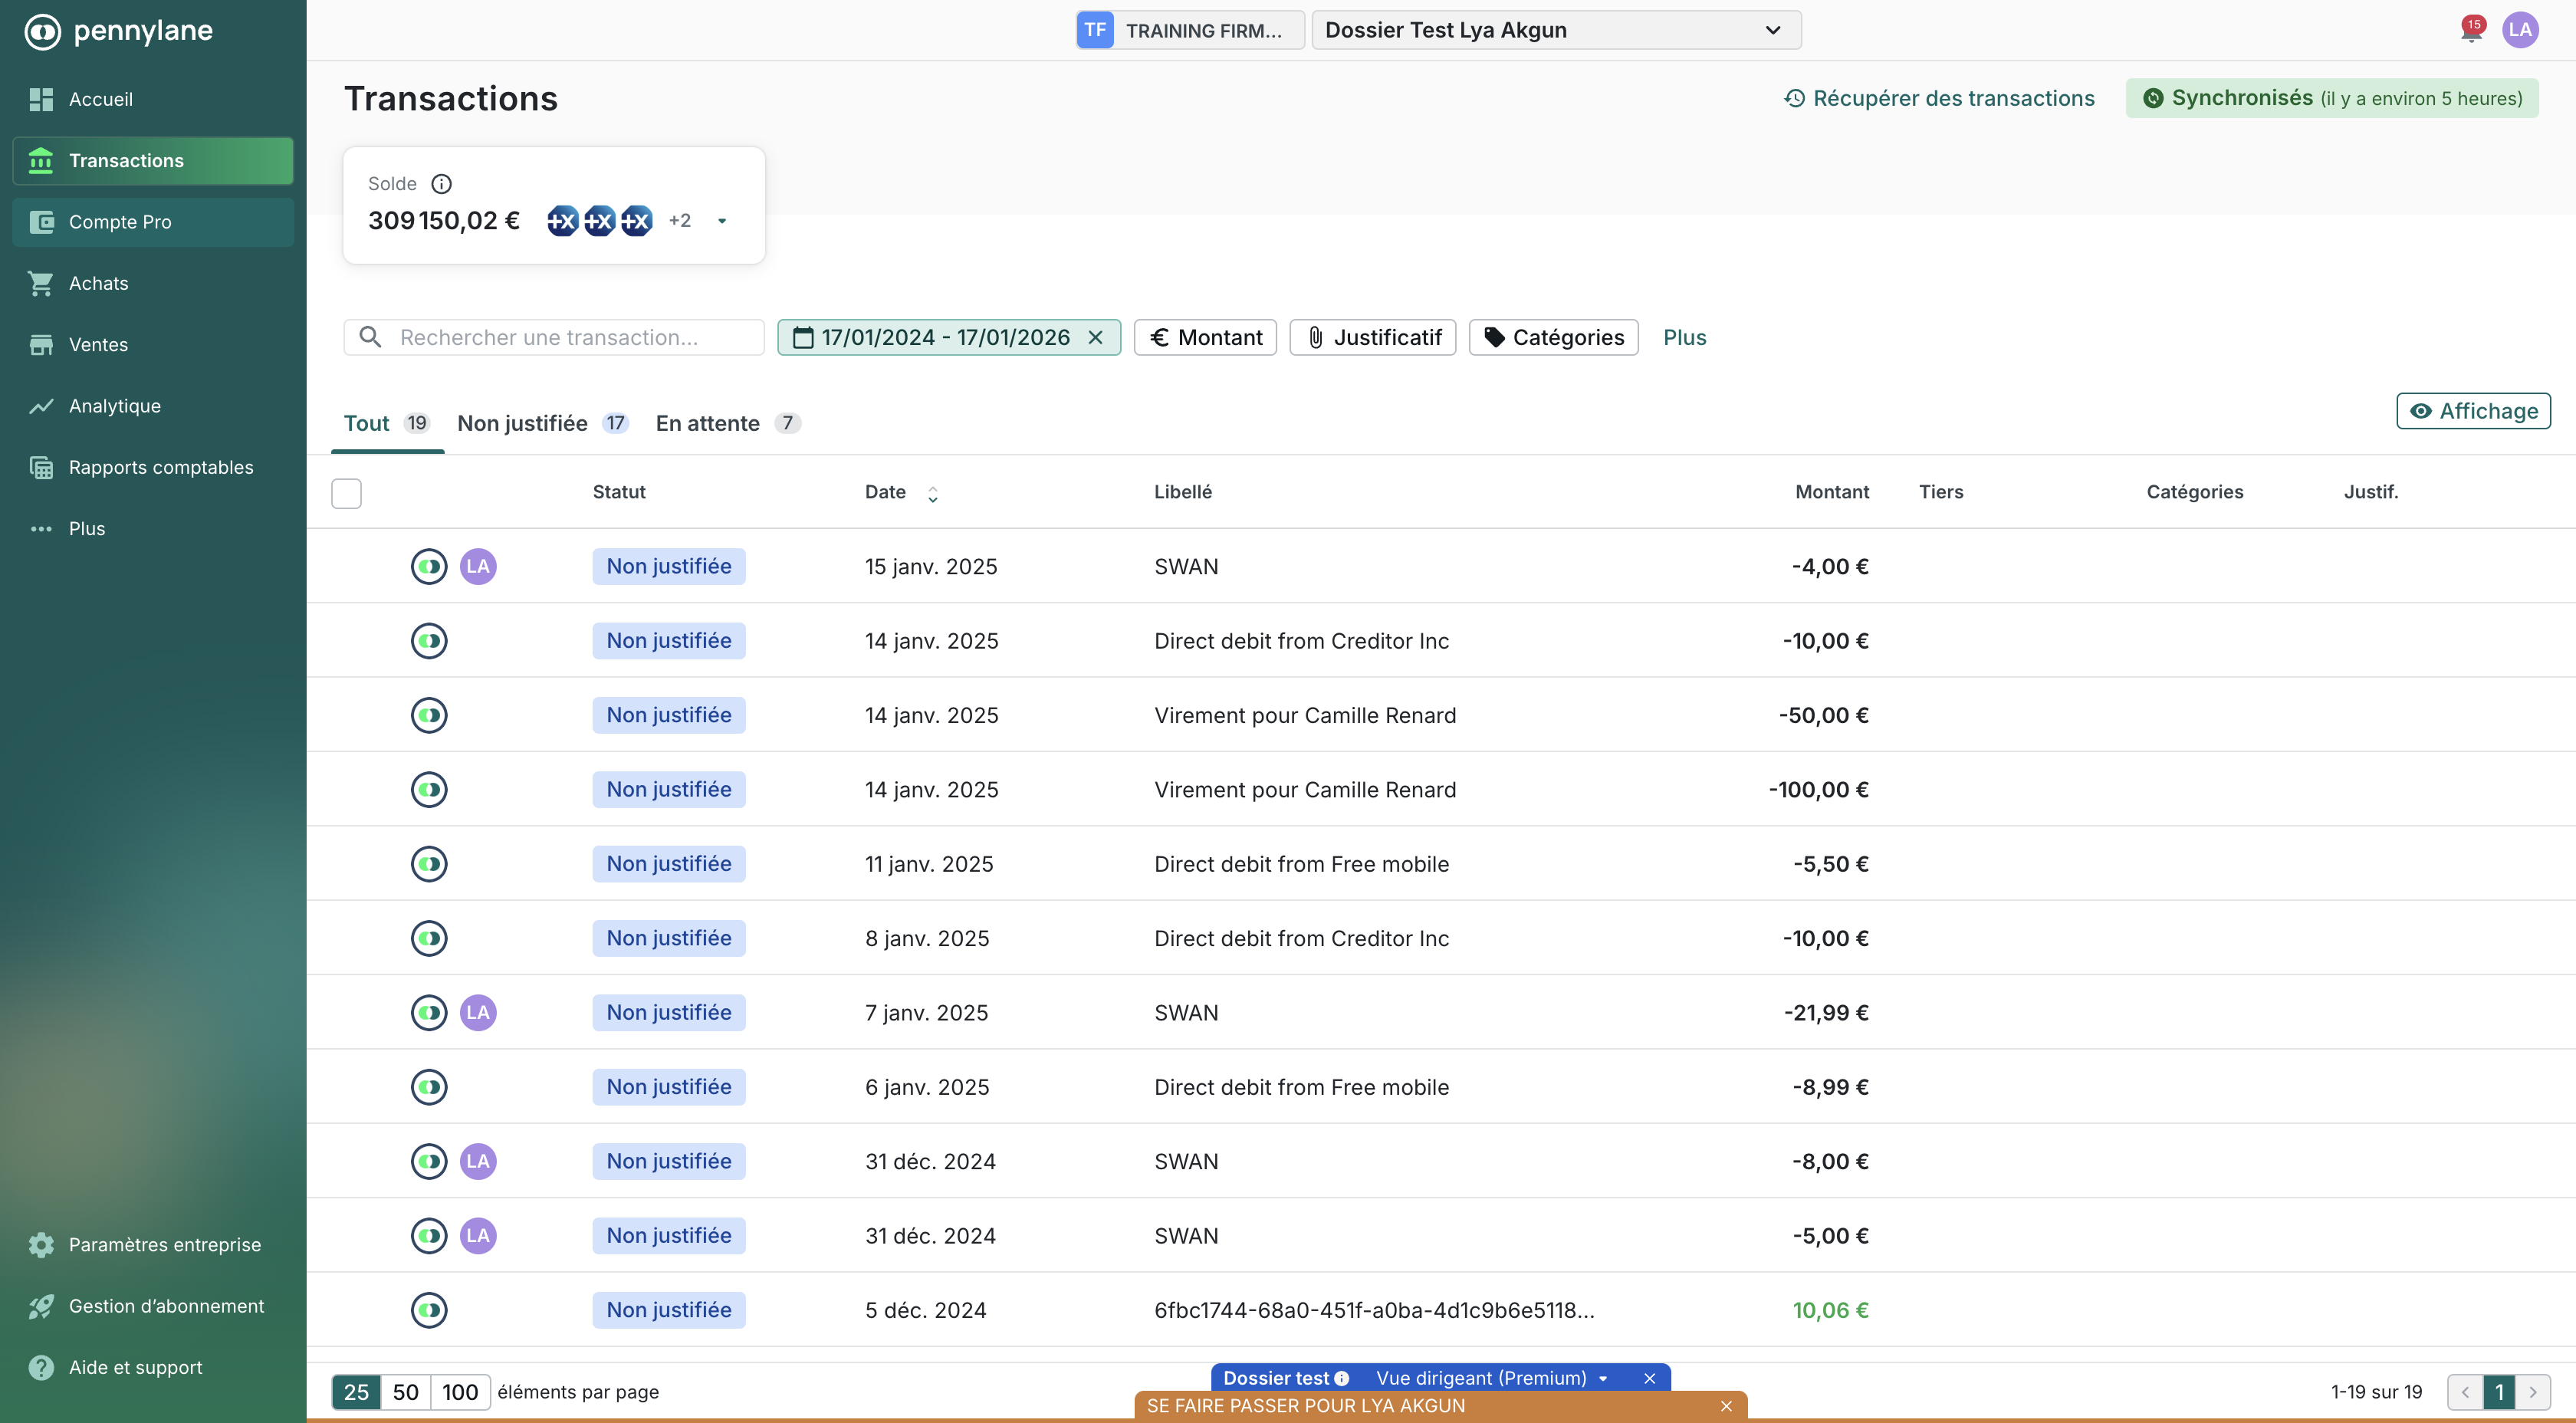Click Gestion d'abonnement rocket icon
The width and height of the screenshot is (2576, 1423).
pyautogui.click(x=41, y=1306)
